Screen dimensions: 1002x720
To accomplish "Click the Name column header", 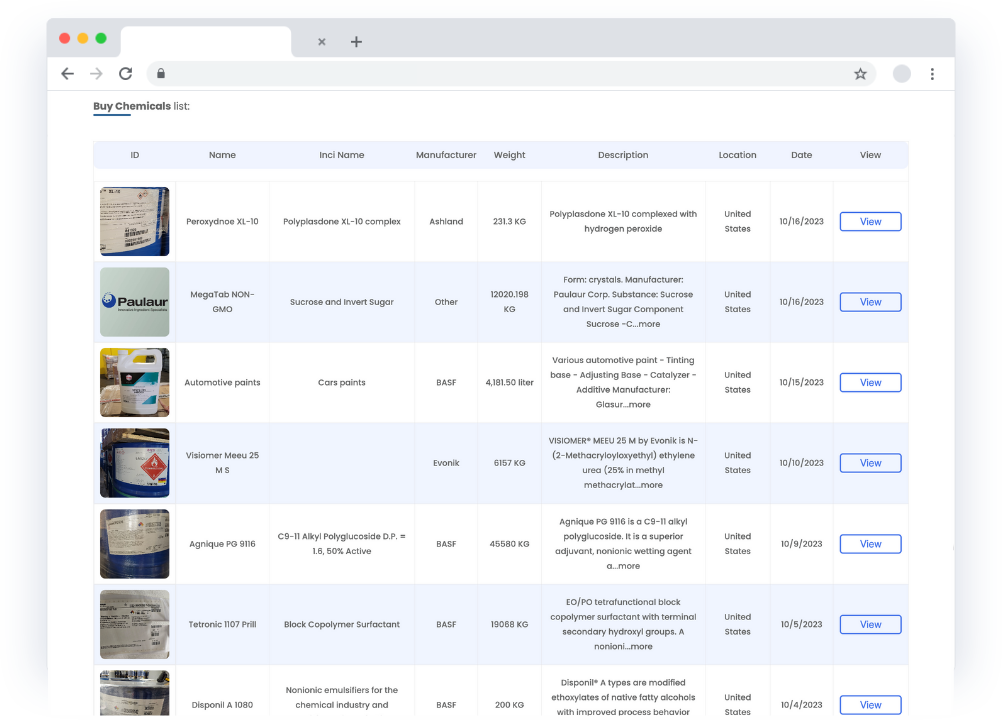I will pos(222,155).
